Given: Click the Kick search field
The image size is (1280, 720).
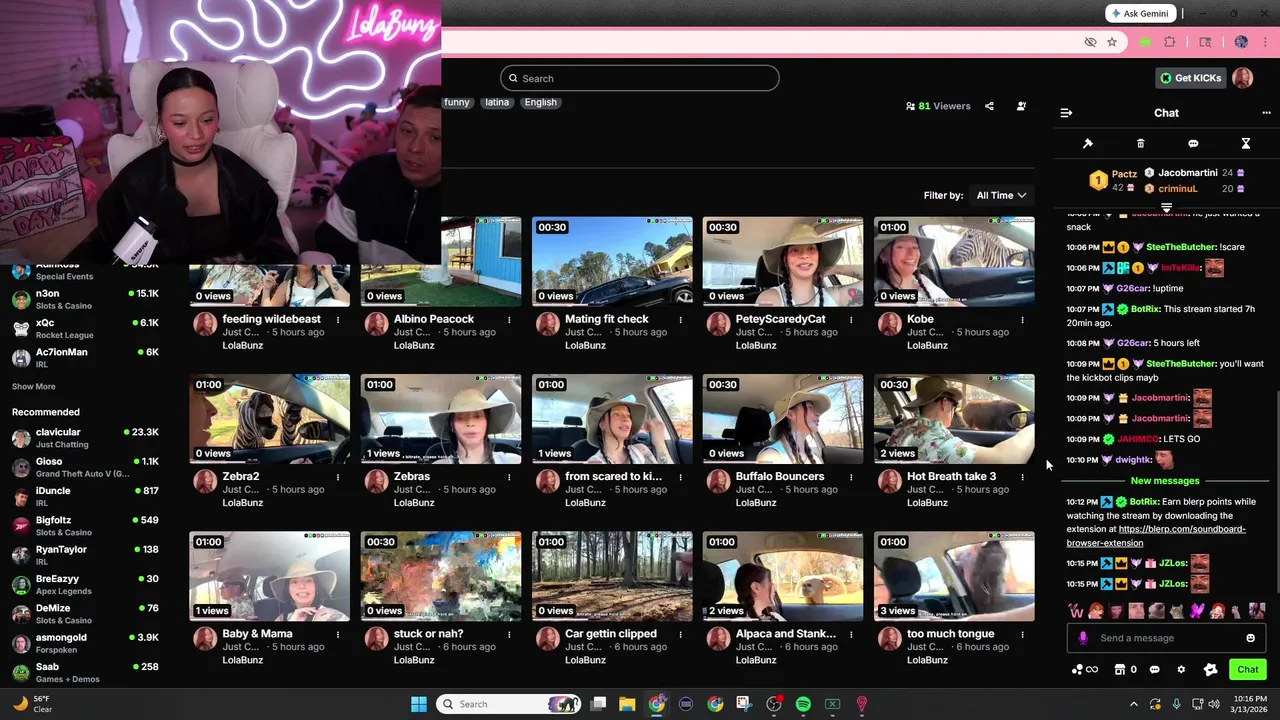Looking at the screenshot, I should (x=640, y=78).
